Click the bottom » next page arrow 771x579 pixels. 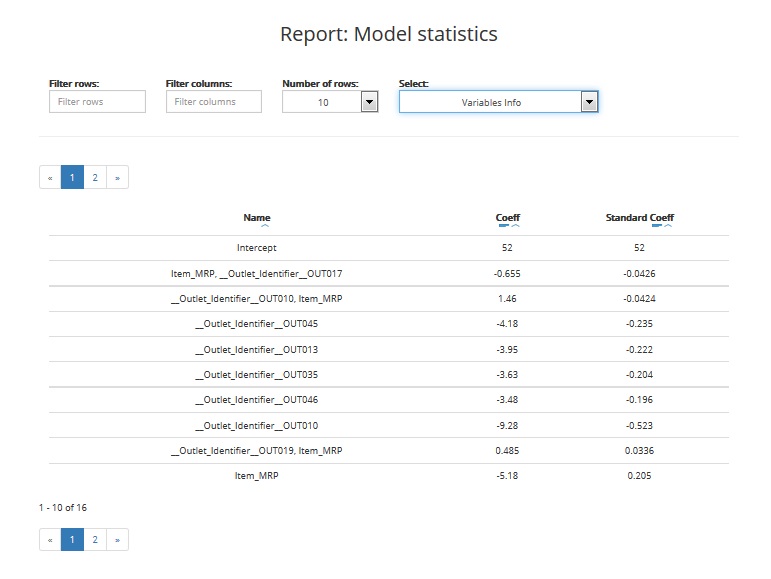(x=117, y=540)
